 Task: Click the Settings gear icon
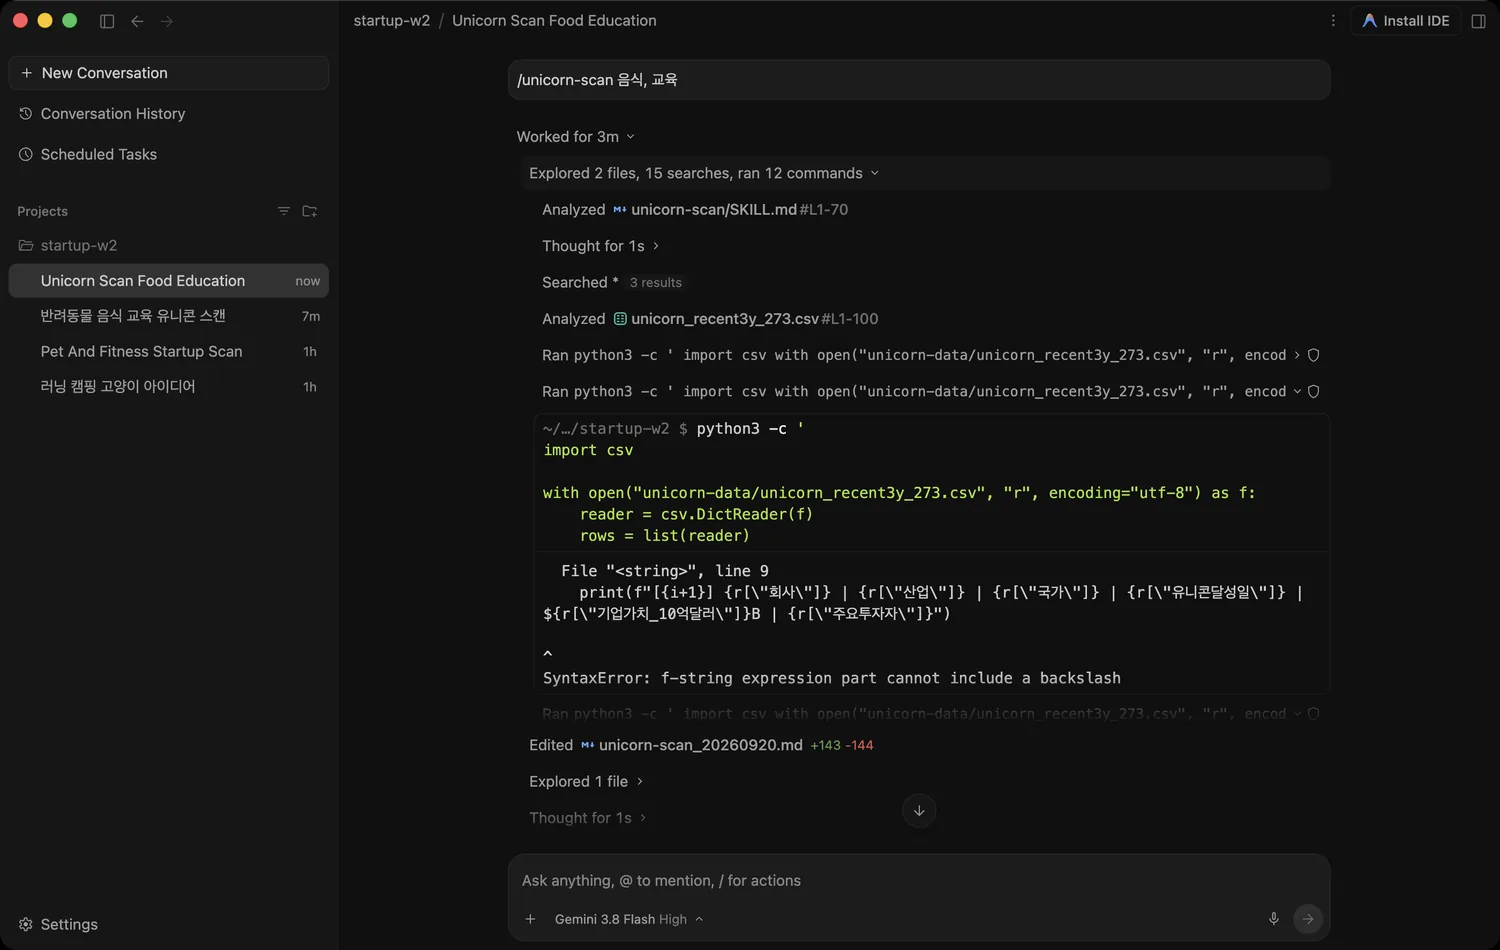tap(26, 924)
